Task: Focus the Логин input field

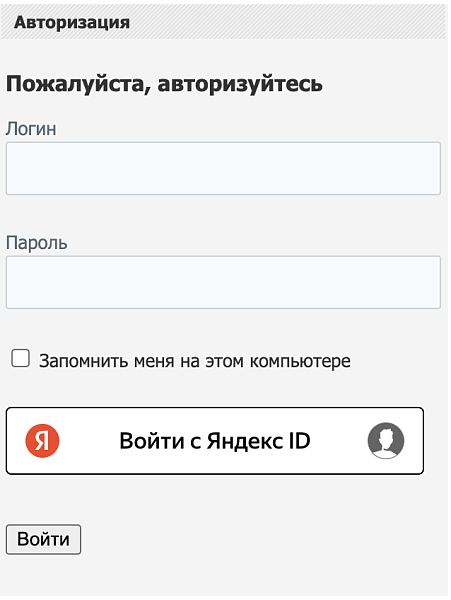Action: tap(223, 168)
